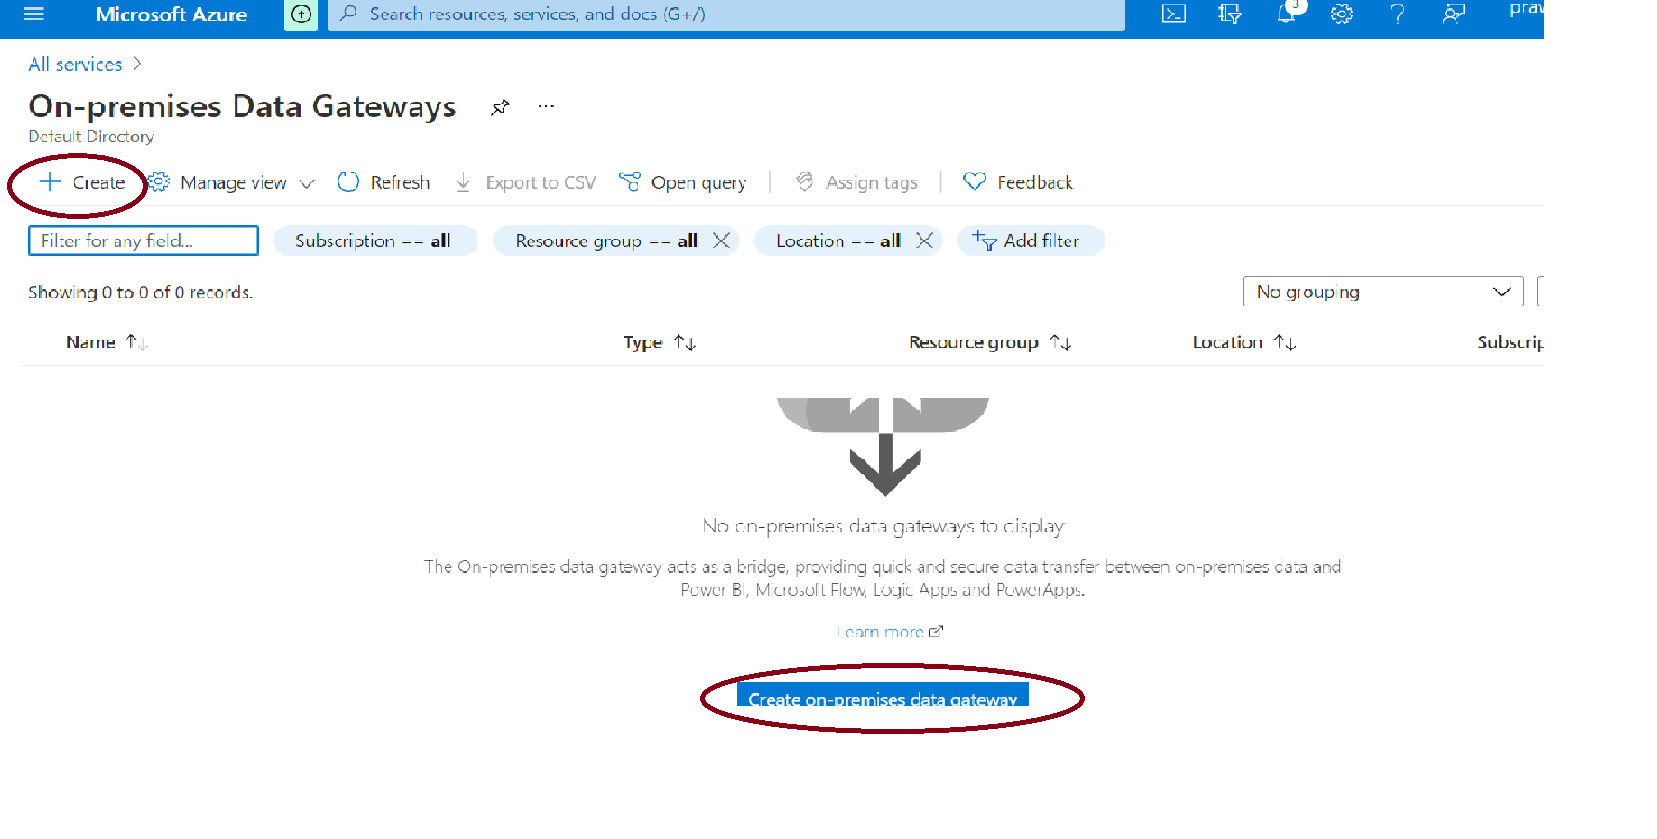Click Export to CSV
The width and height of the screenshot is (1657, 839).
click(526, 183)
